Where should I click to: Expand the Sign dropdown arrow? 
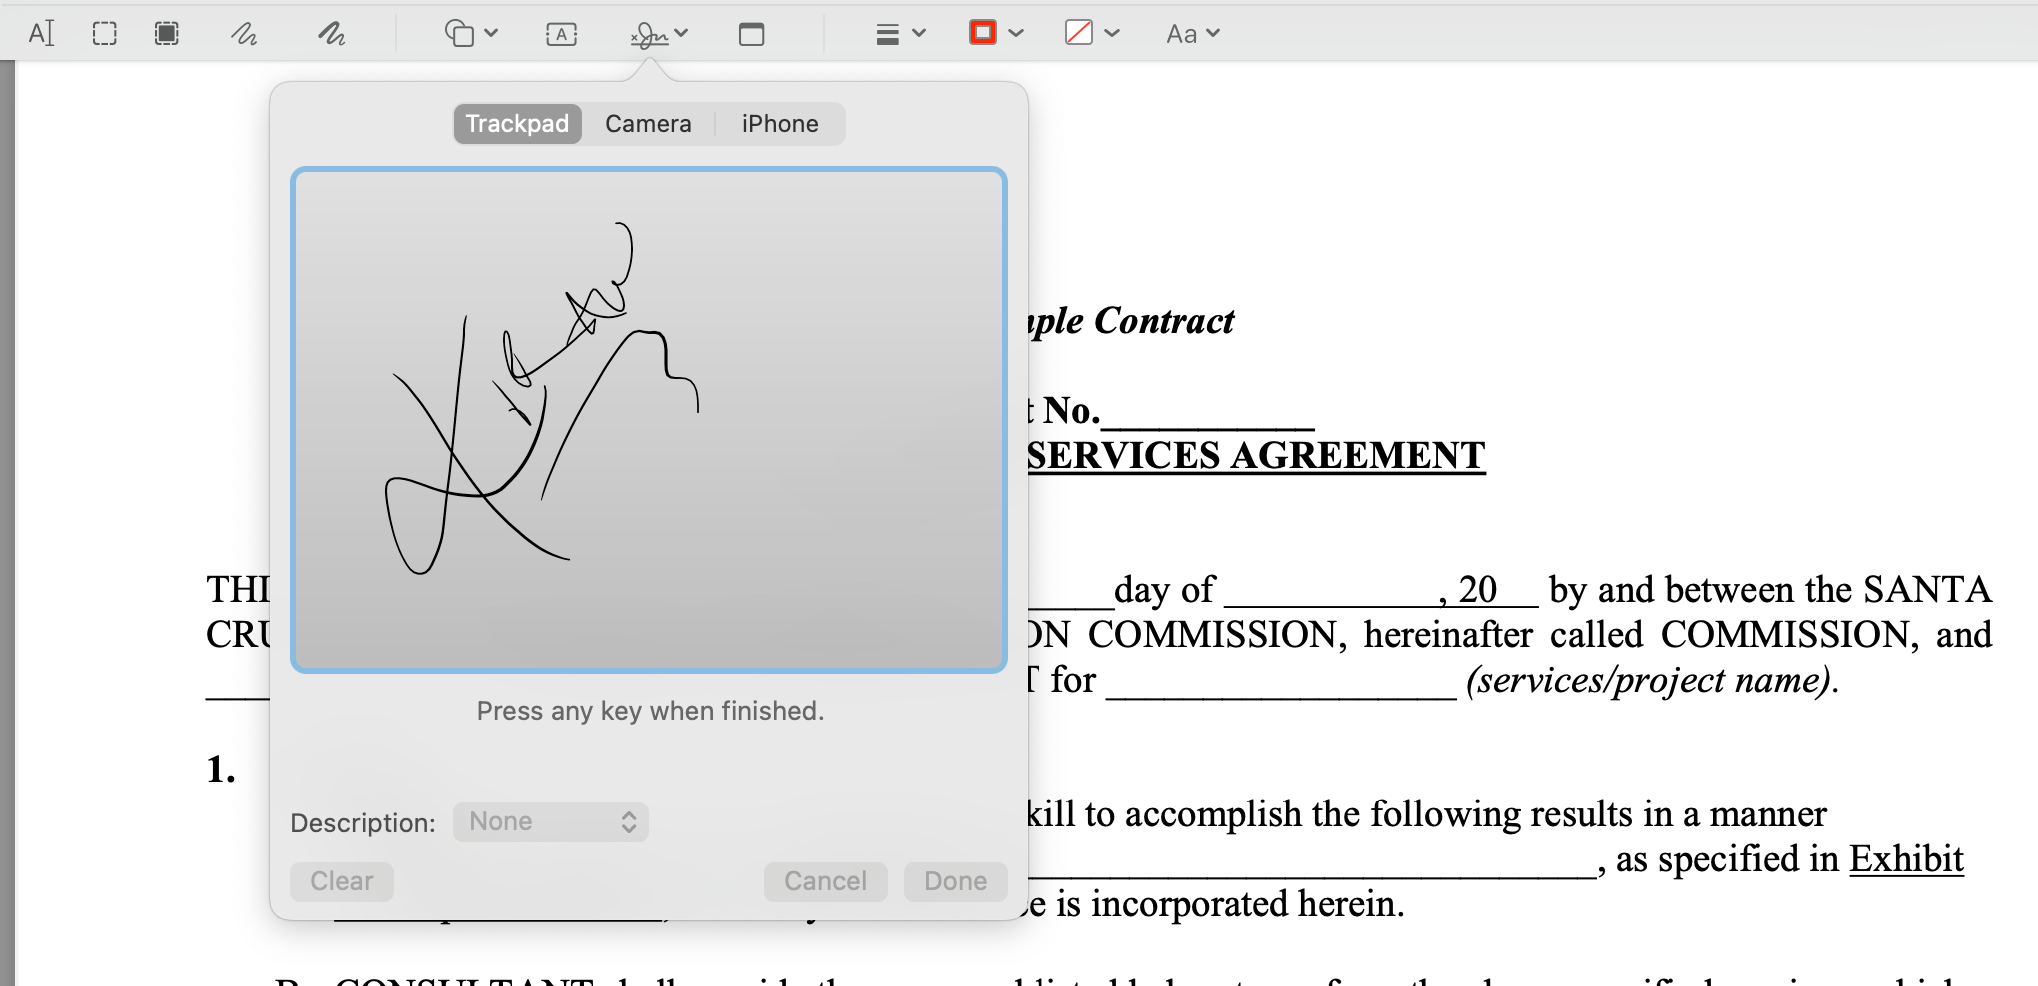point(682,33)
